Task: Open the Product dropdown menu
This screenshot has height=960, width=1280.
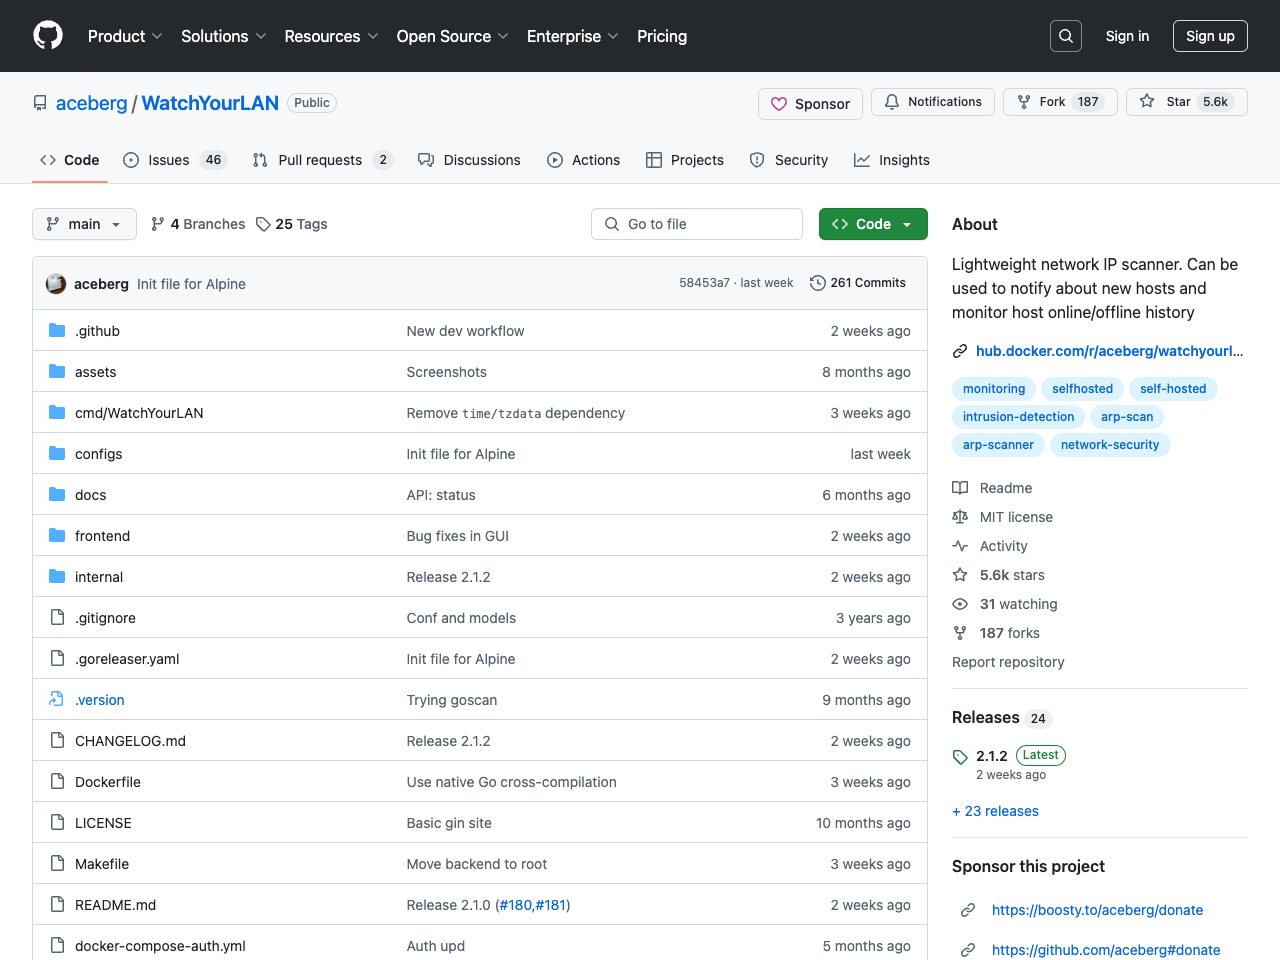Action: 125,36
